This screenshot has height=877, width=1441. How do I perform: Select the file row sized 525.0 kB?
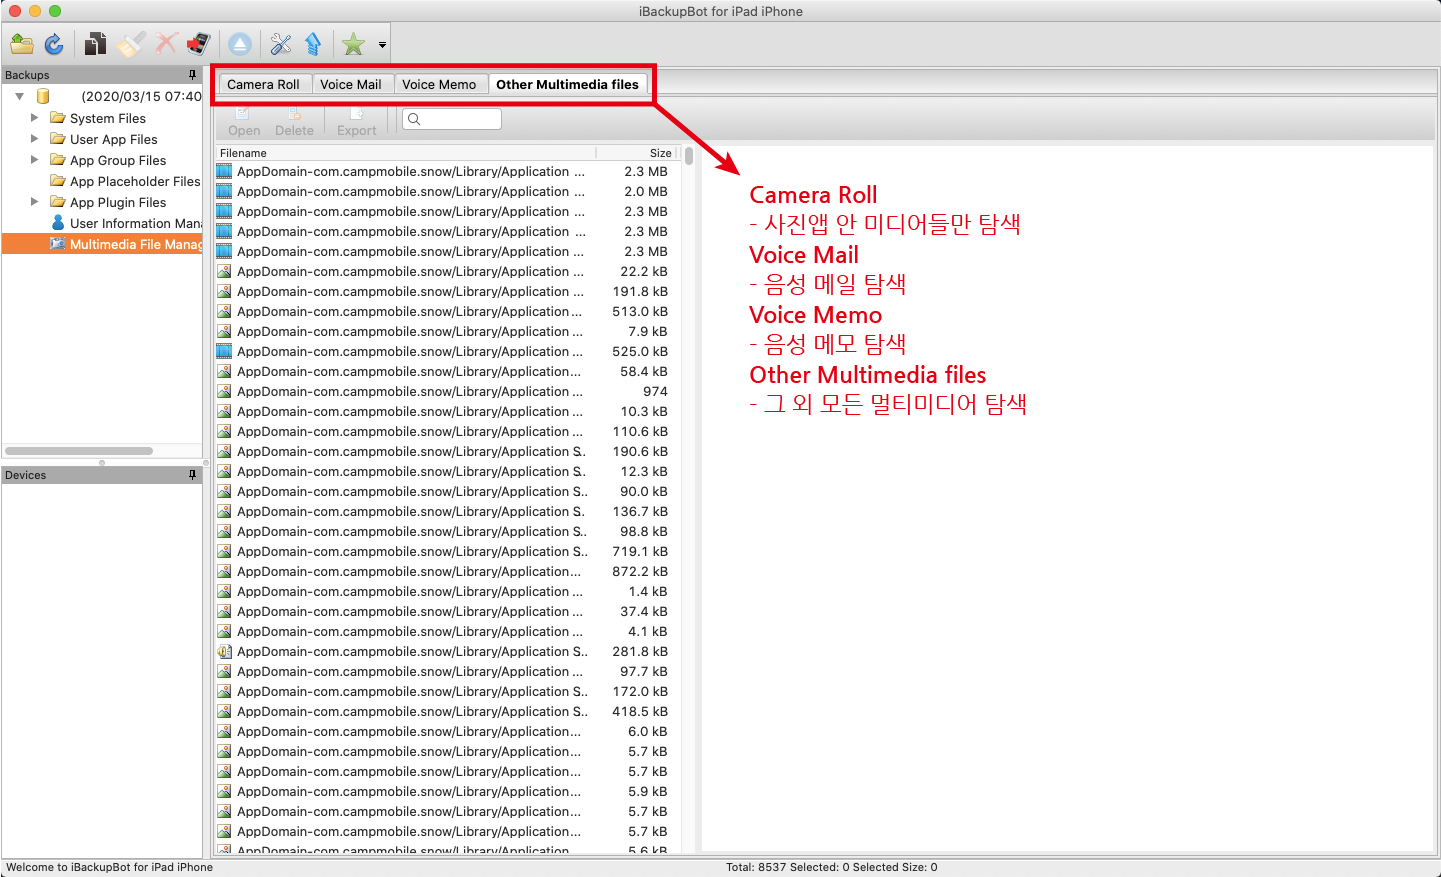click(447, 351)
